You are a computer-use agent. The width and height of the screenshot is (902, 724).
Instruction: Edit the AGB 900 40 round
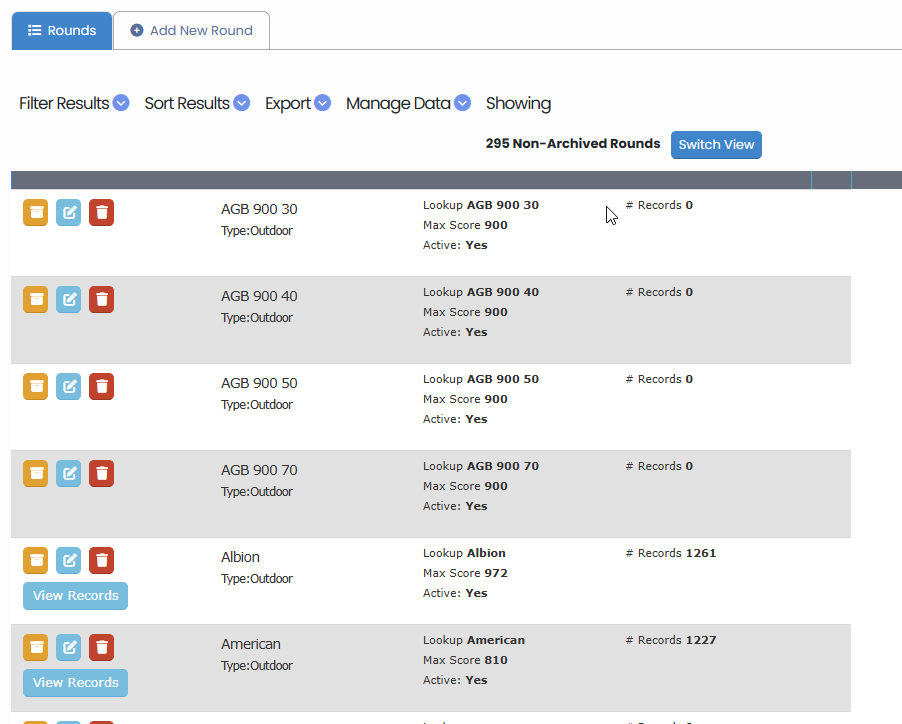(x=68, y=300)
